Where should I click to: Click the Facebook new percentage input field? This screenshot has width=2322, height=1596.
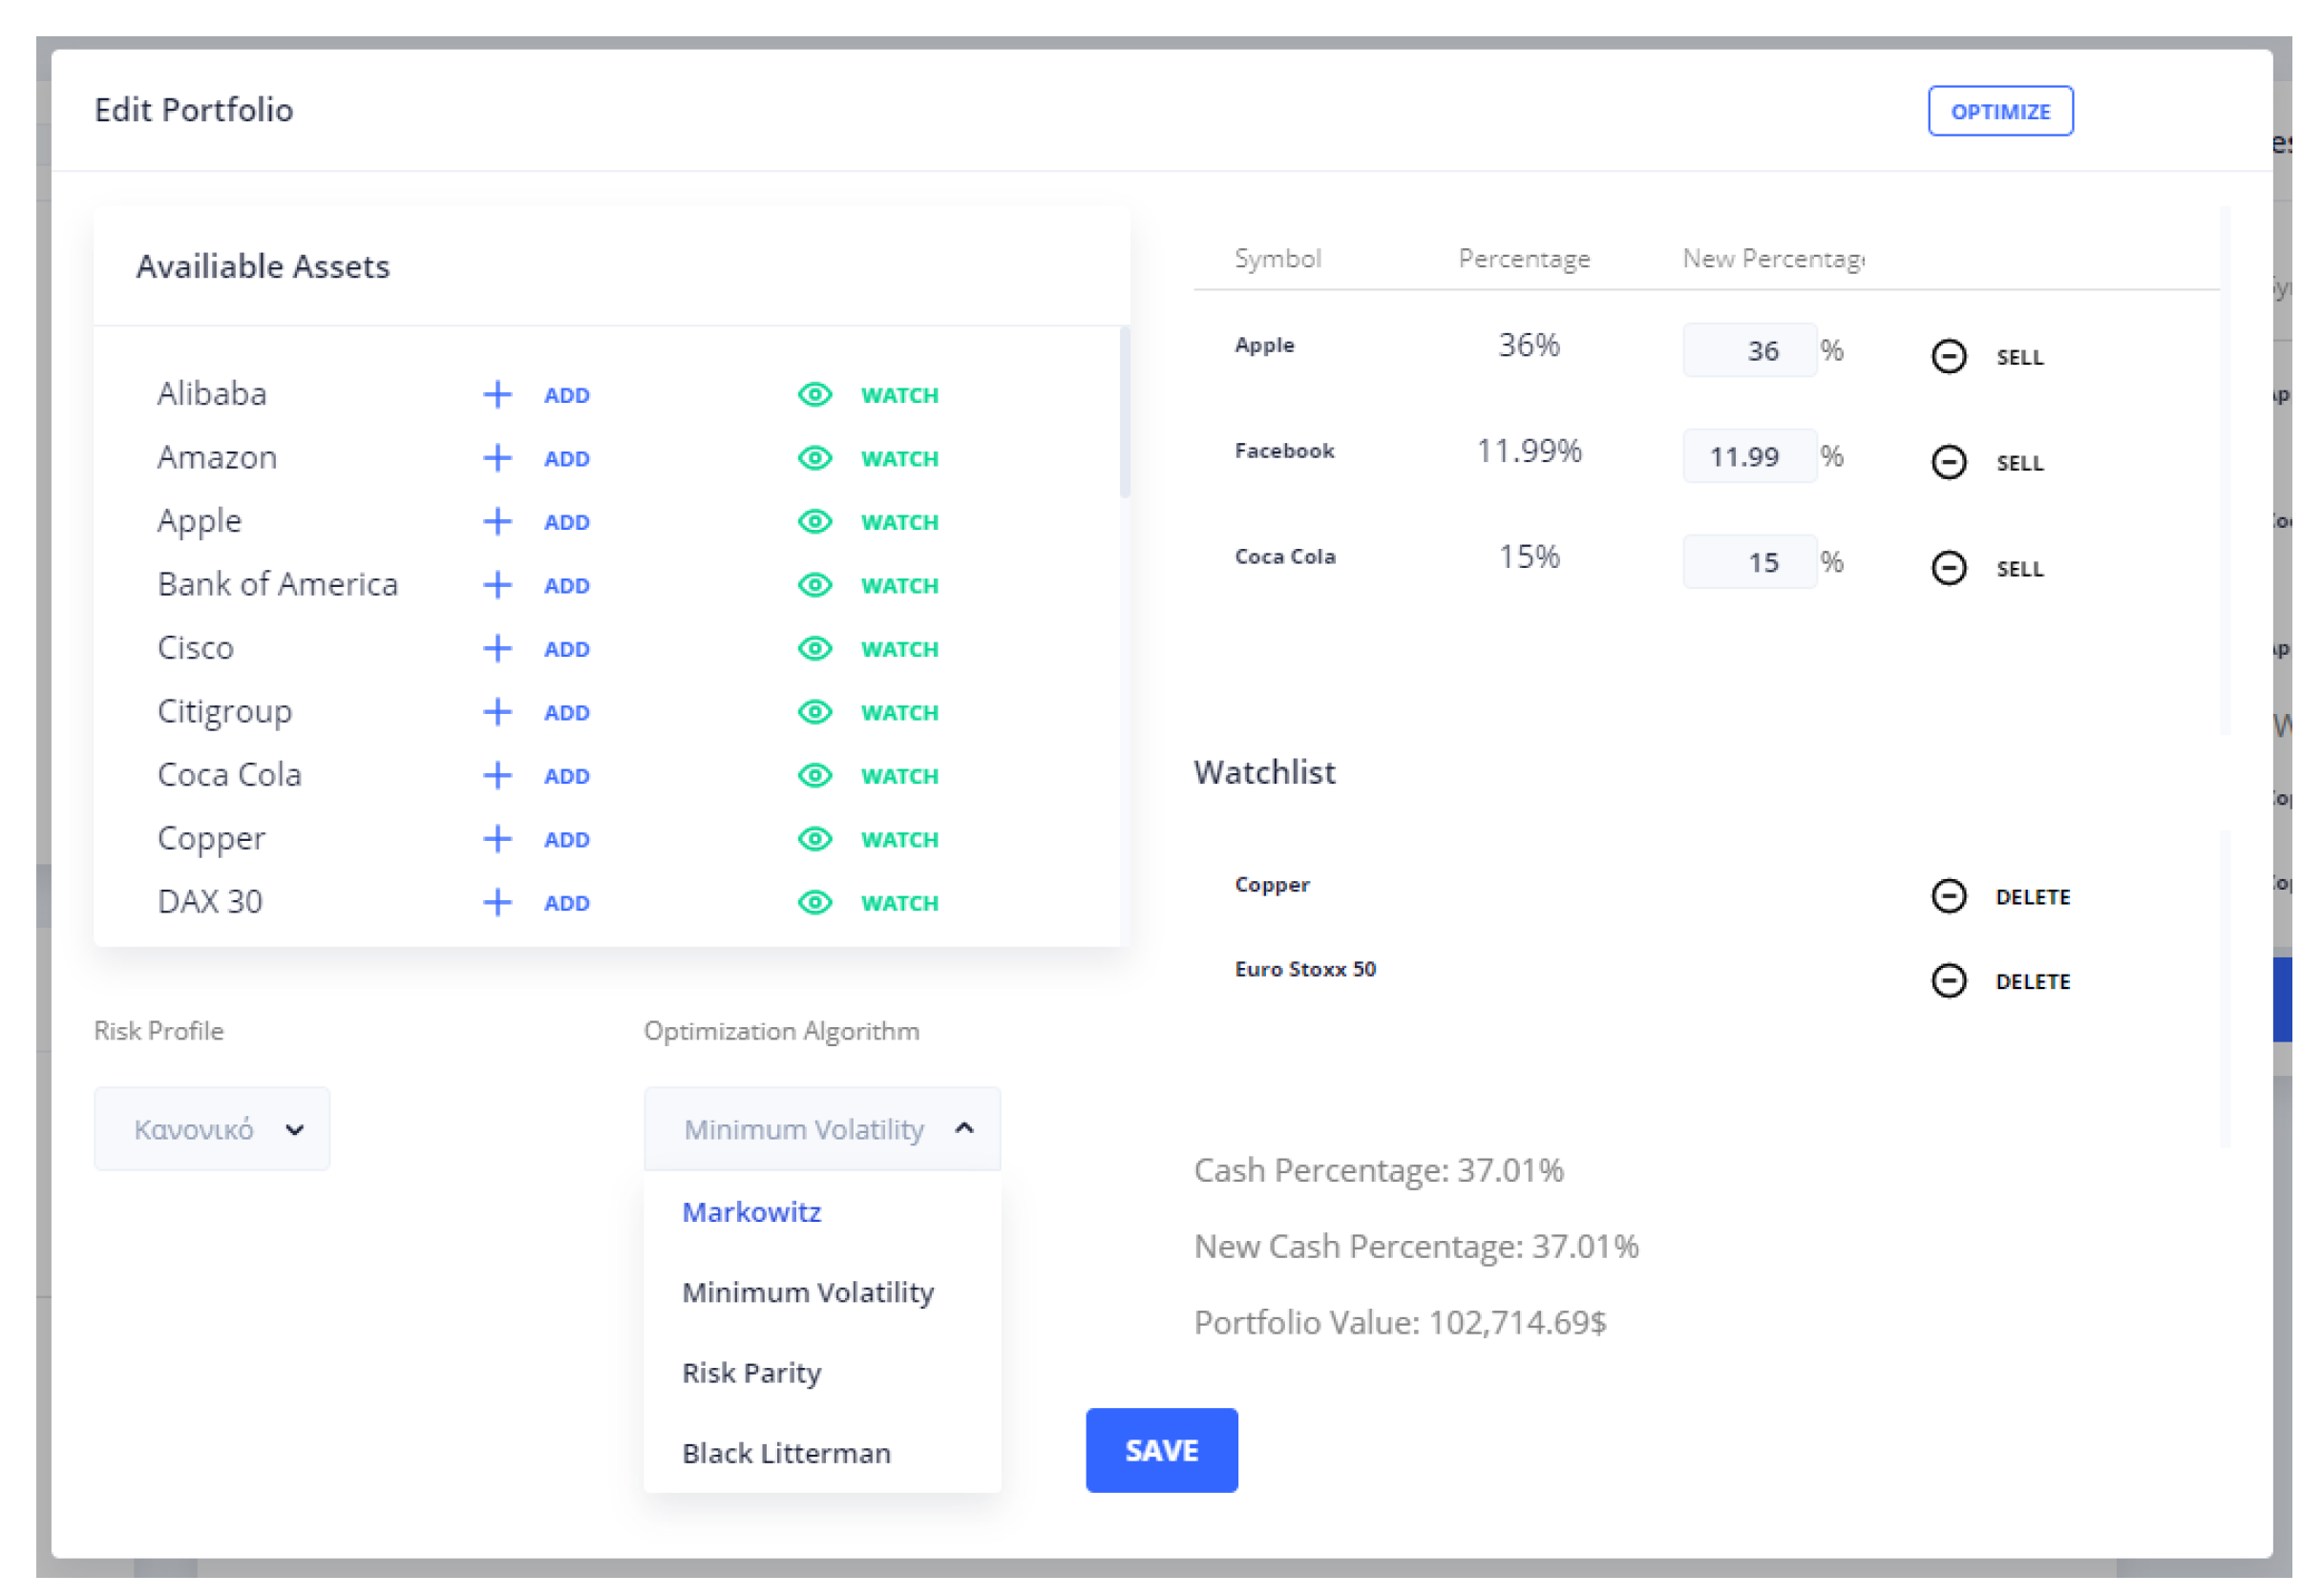[1748, 457]
